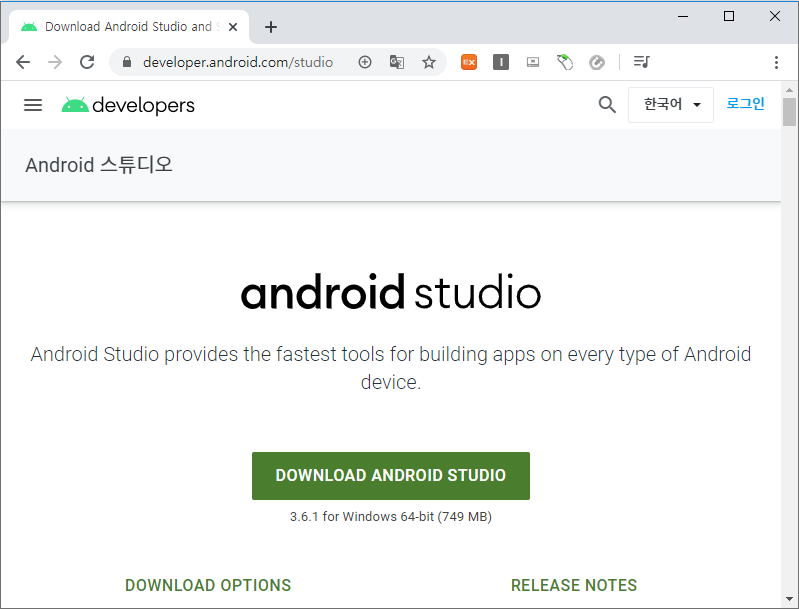
Task: Click the browser forward arrow
Action: coord(55,62)
